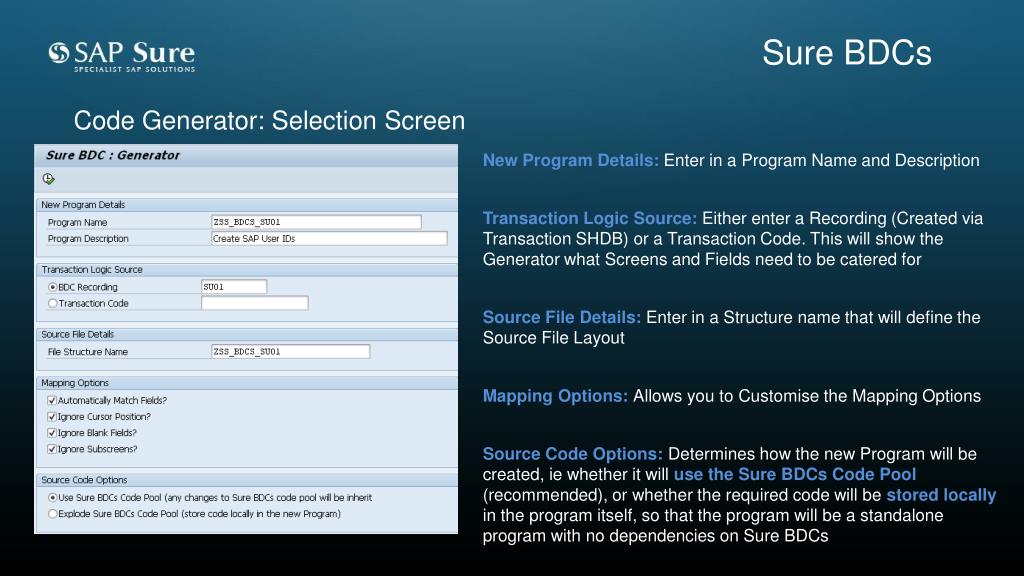Click the Program Name input field
The image size is (1024, 576).
tap(316, 222)
